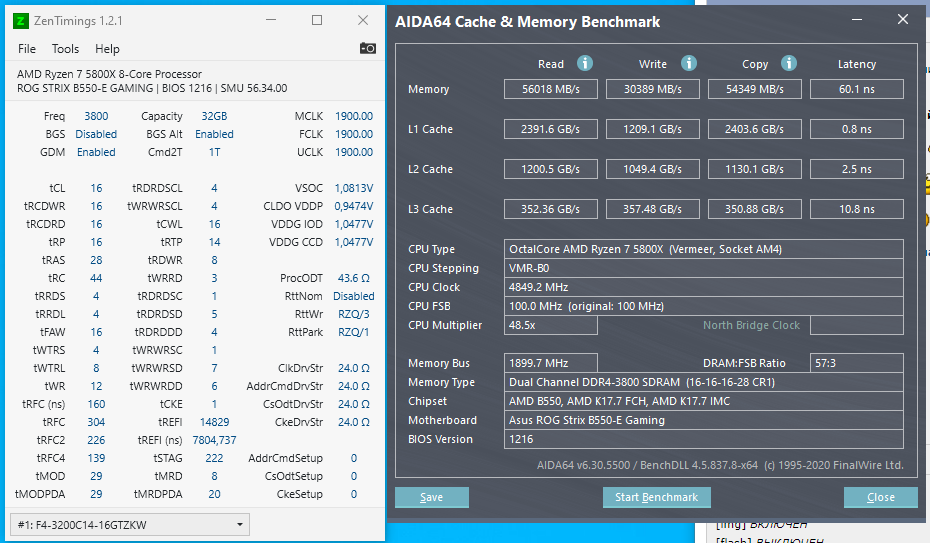Image resolution: width=930 pixels, height=543 pixels.
Task: Click the empty North Bridge Clock field
Action: (857, 325)
